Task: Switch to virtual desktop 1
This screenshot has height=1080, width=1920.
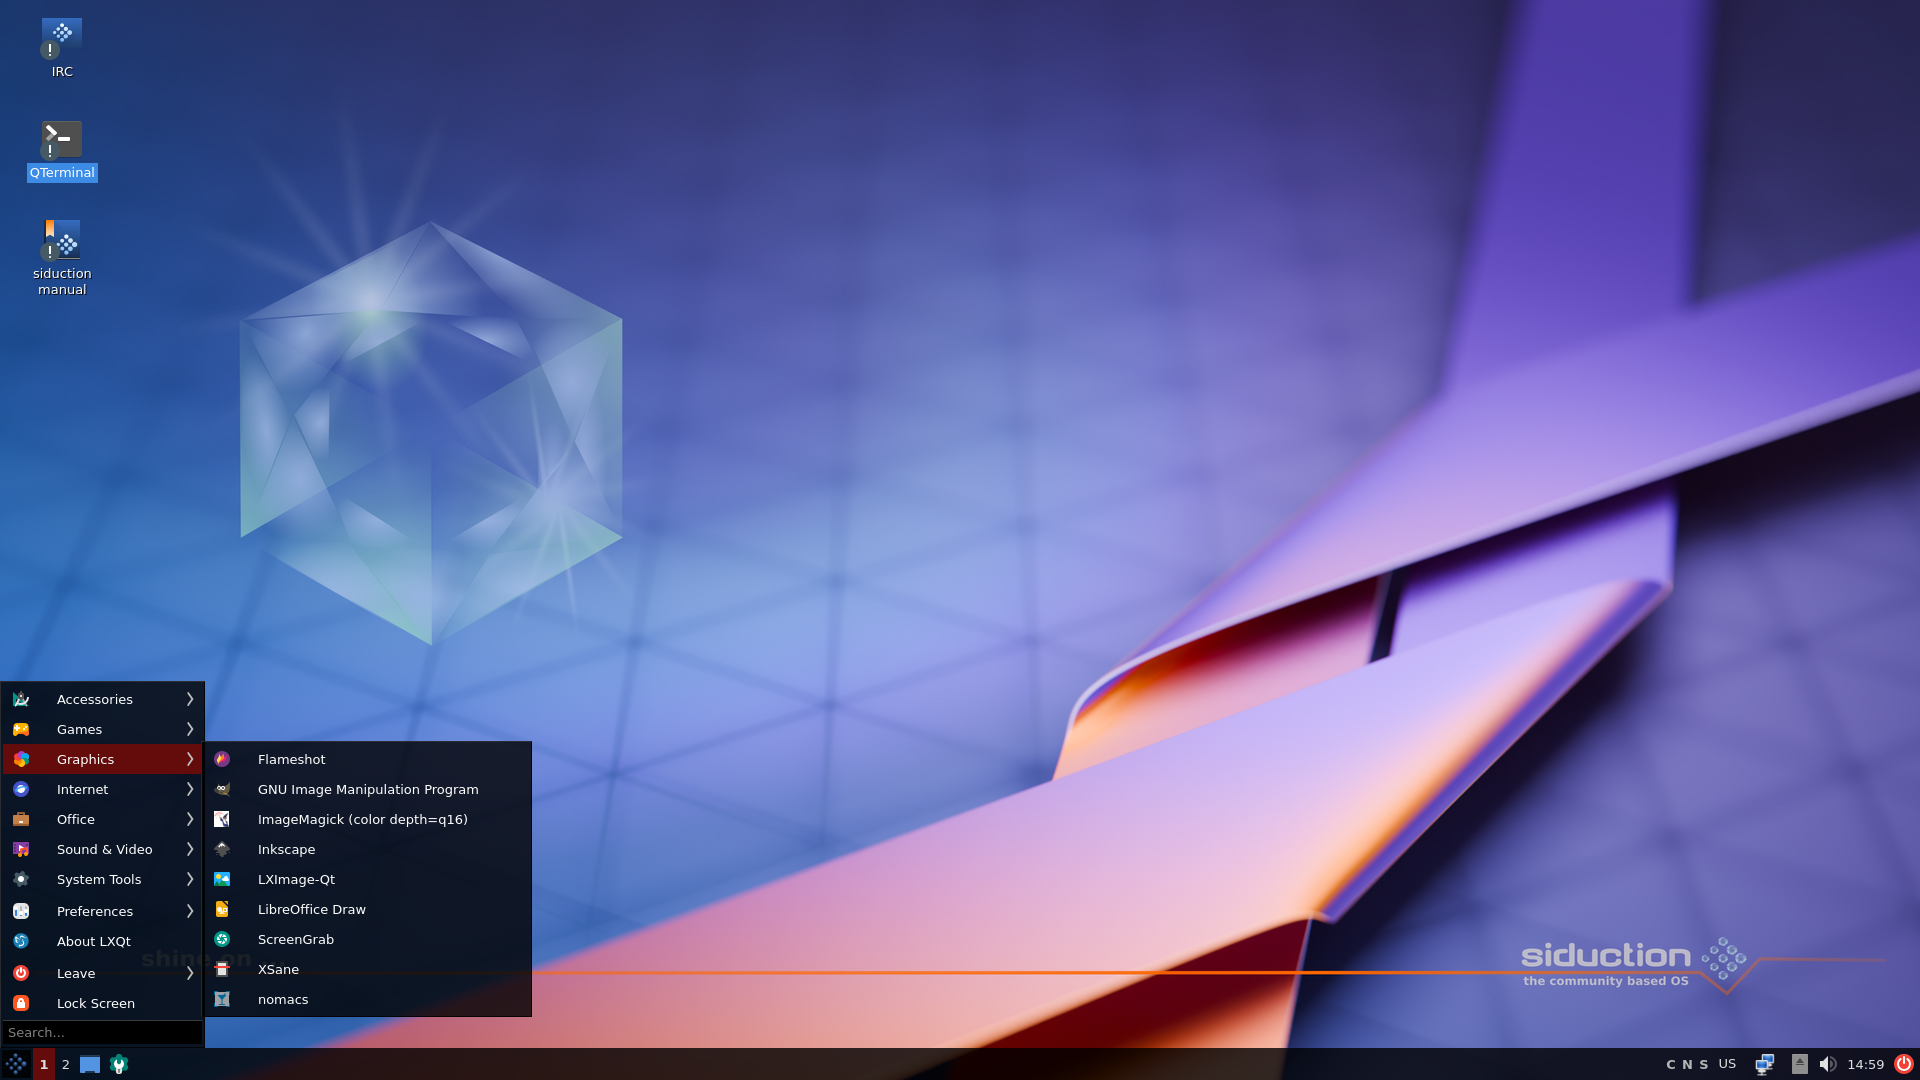Action: (44, 1064)
